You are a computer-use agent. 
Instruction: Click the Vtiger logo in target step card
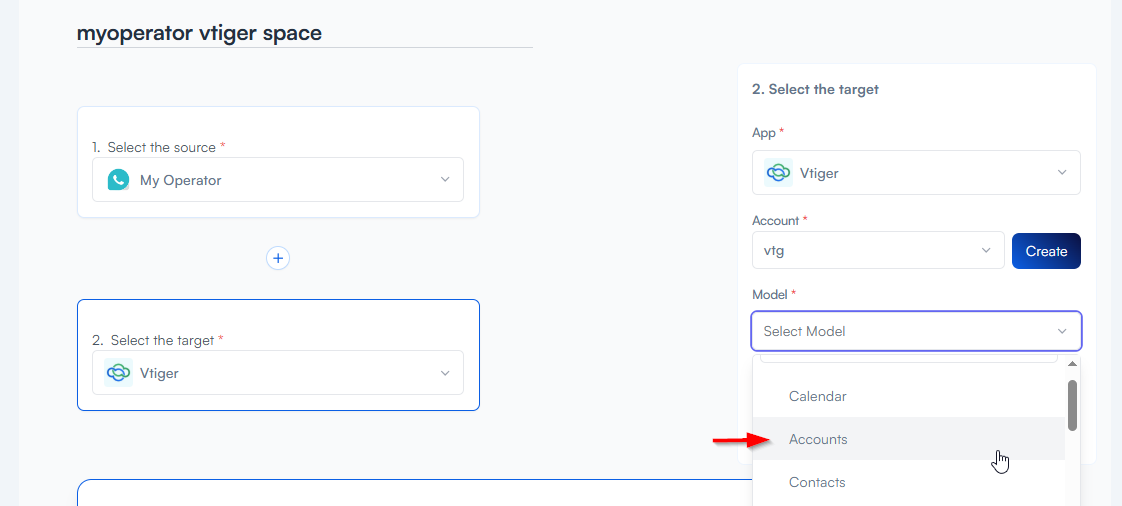(119, 373)
